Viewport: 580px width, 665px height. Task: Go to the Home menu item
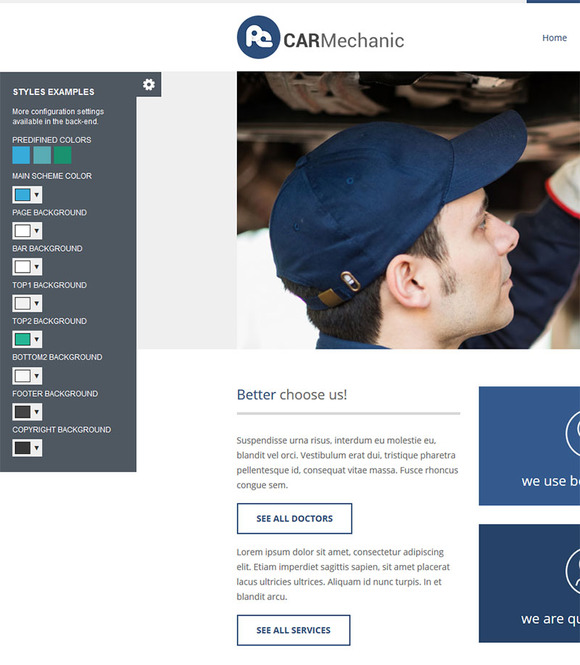[x=554, y=38]
